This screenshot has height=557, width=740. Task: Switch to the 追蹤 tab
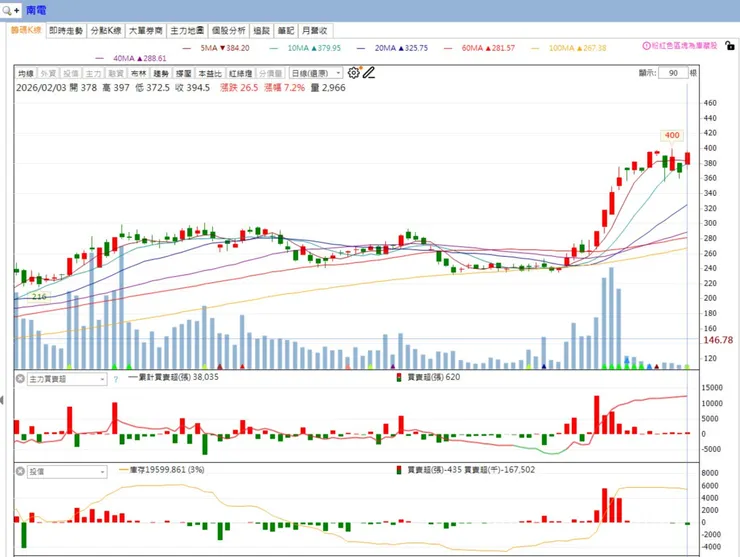pos(261,31)
